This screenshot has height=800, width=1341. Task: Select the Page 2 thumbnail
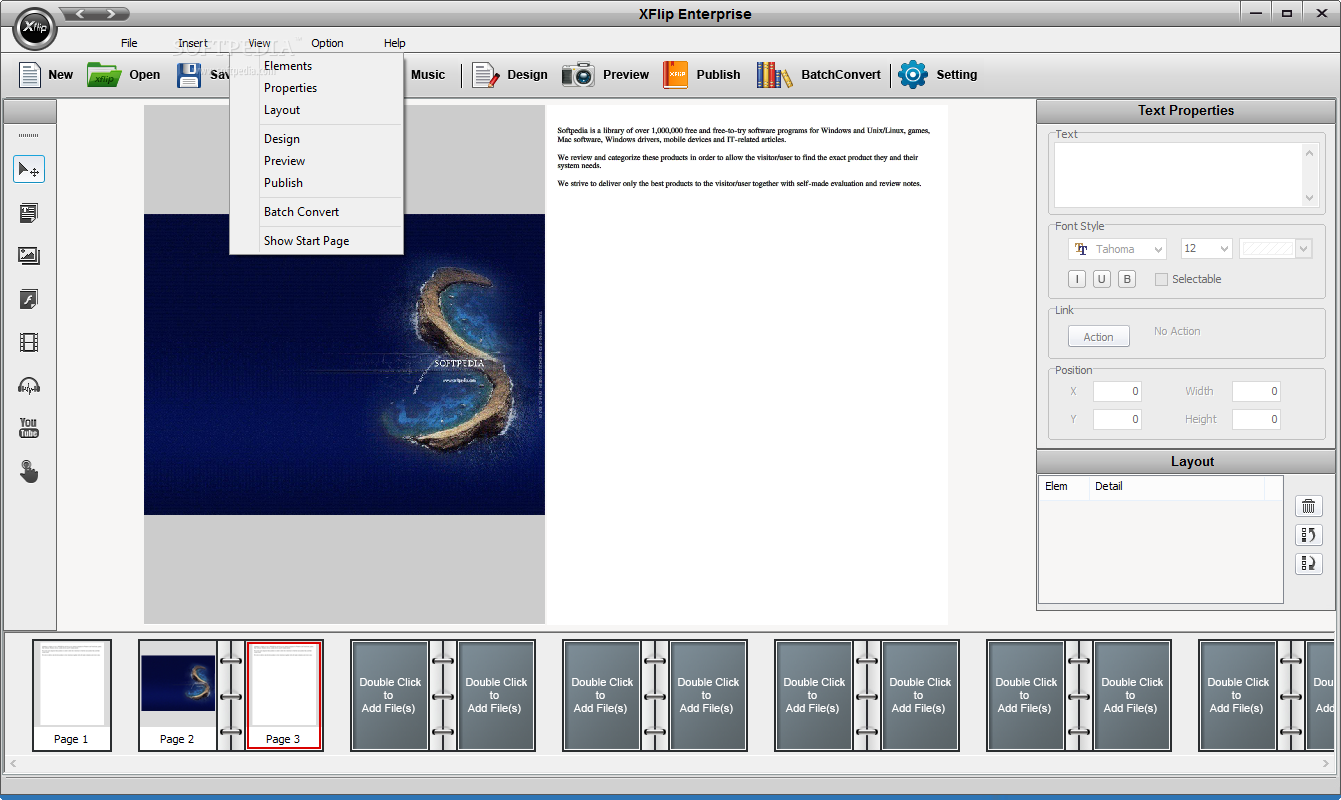(x=177, y=695)
